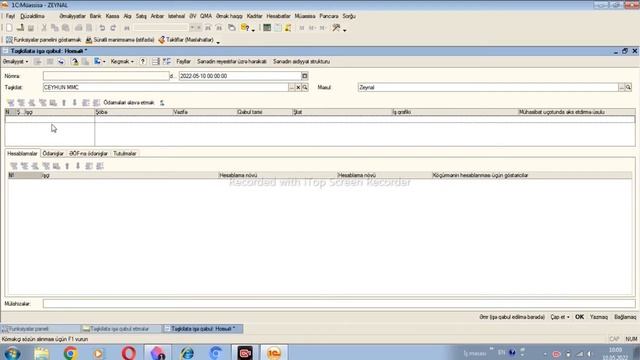Click the binoculars icon in the main toolbar
This screenshot has height=360, width=640.
coord(127,28)
